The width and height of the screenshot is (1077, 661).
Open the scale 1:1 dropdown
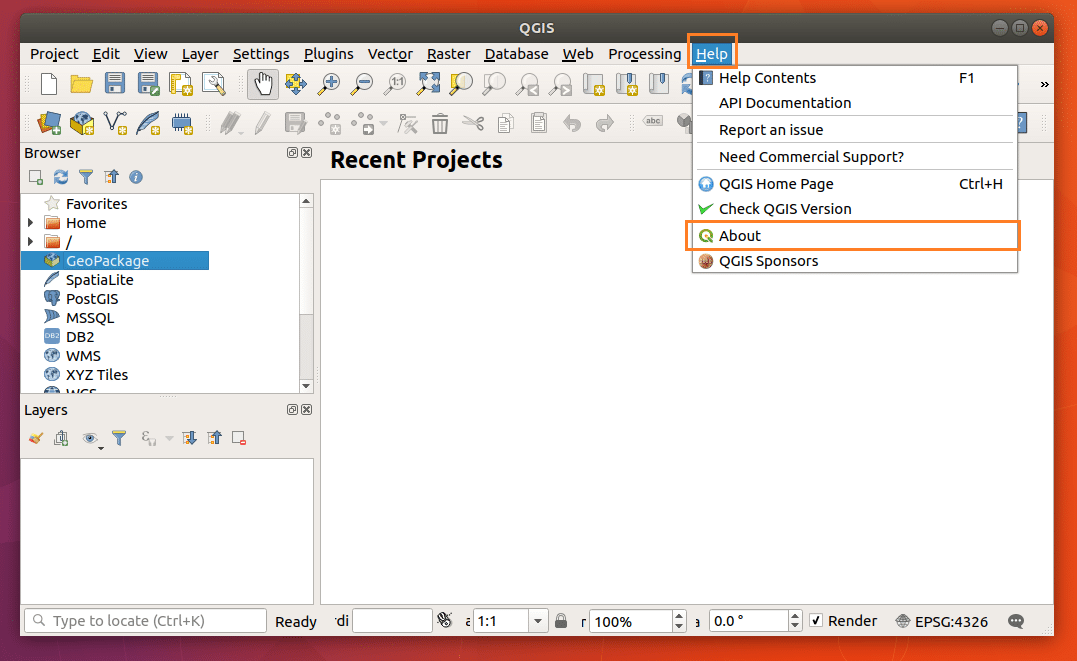point(538,621)
